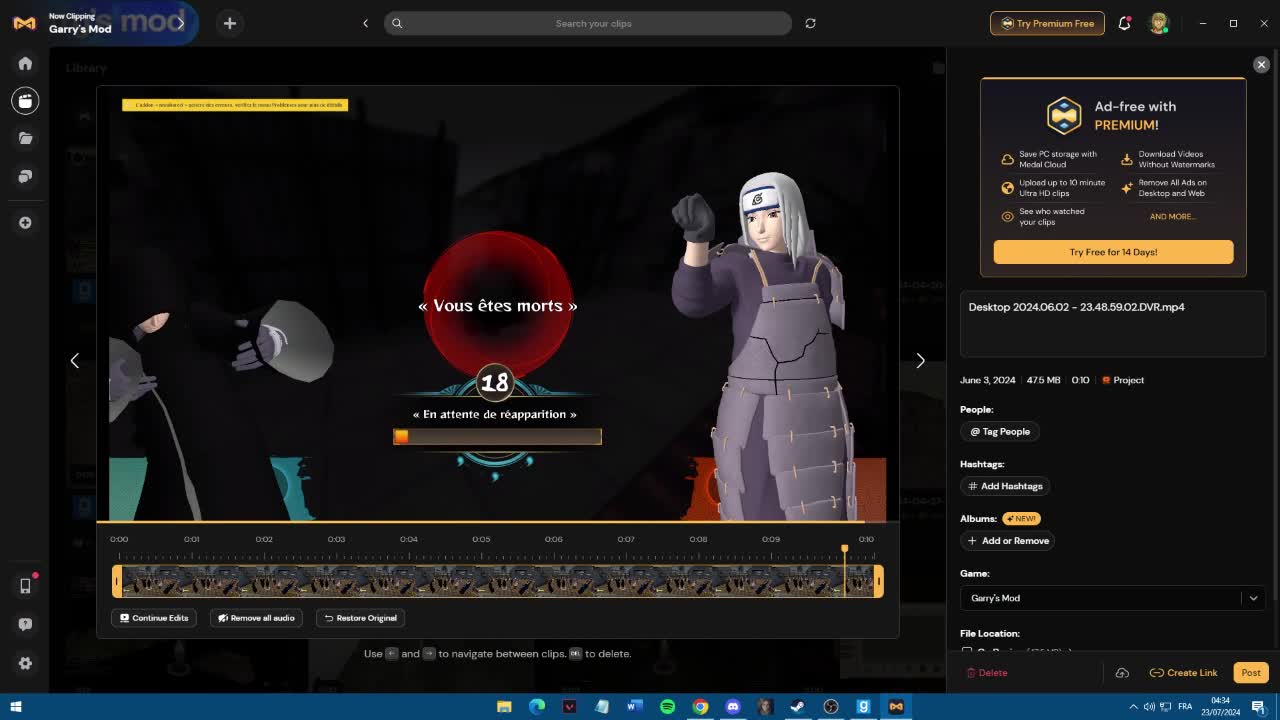Image resolution: width=1280 pixels, height=720 pixels.
Task: Delete the clip
Action: [987, 673]
